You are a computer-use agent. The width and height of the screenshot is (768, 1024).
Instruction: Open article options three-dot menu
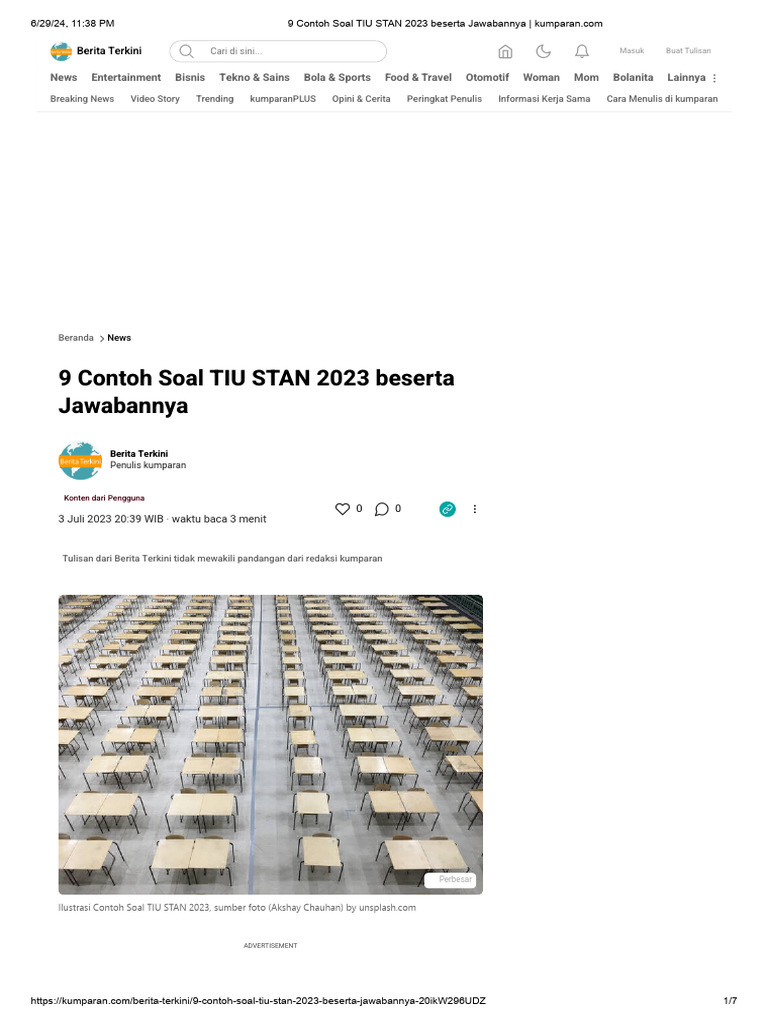pyautogui.click(x=475, y=509)
